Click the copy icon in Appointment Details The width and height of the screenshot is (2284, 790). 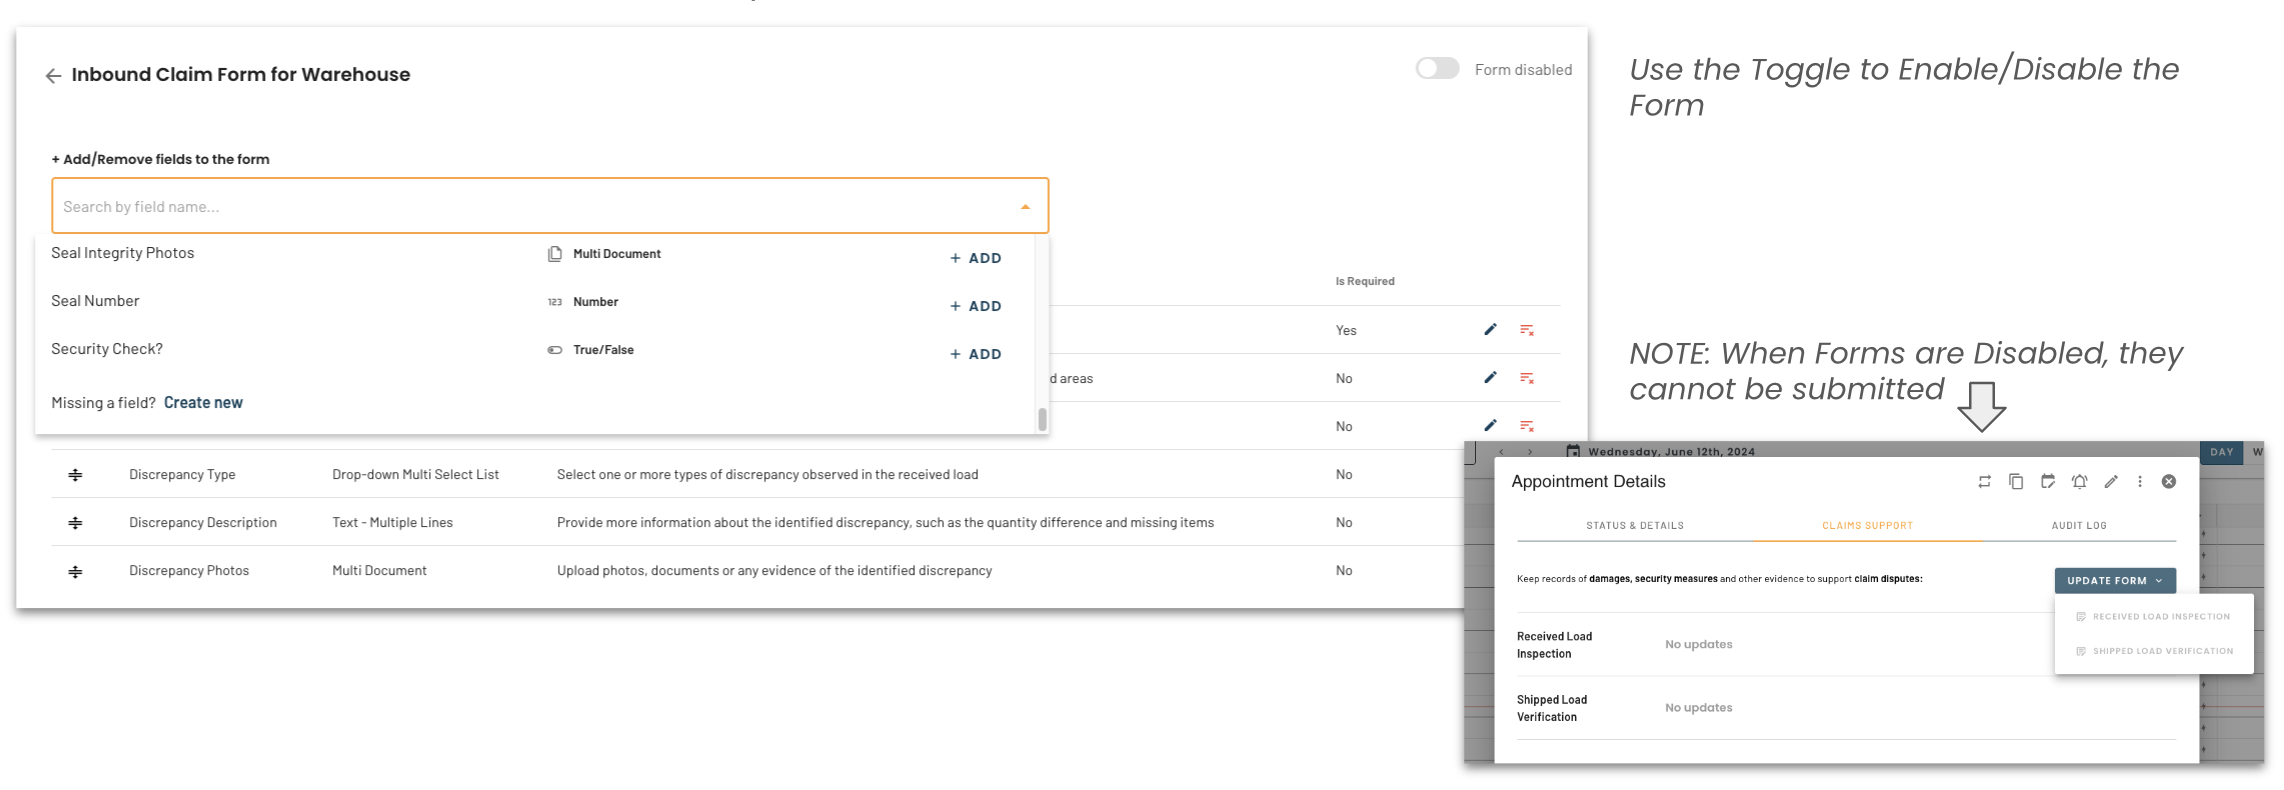pos(2016,482)
